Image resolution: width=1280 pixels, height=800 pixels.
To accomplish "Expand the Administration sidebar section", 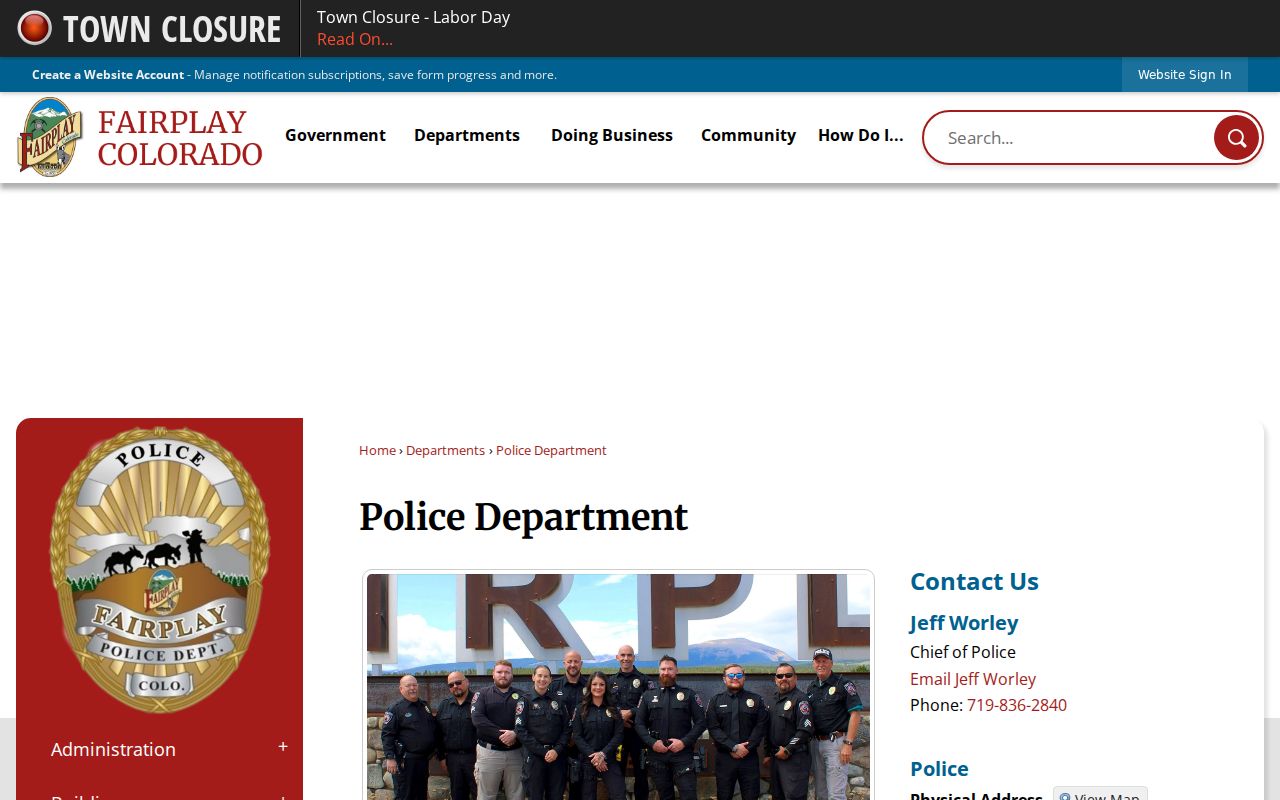I will [x=283, y=747].
